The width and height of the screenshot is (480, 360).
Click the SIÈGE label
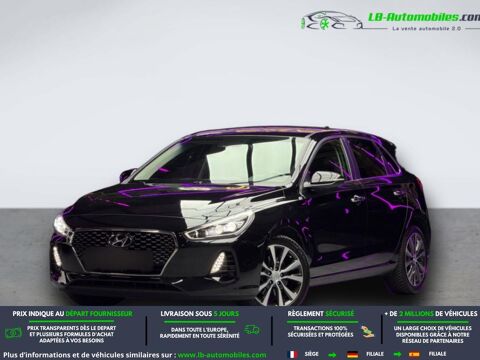pyautogui.click(x=312, y=354)
